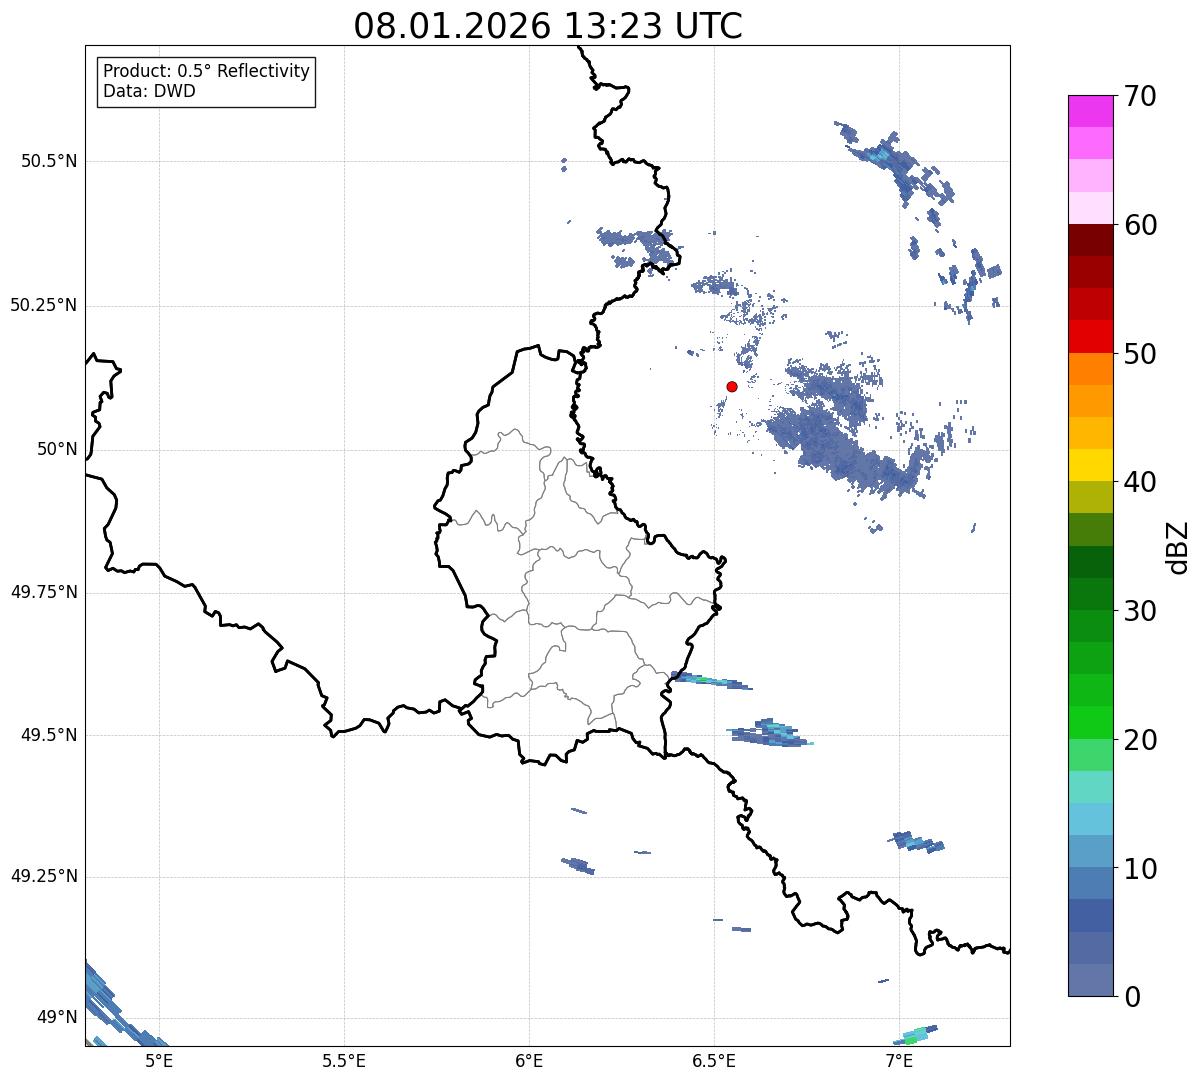Viewport: 1202px width, 1081px height.
Task: Click the colorbar tick label '30'
Action: pyautogui.click(x=1140, y=611)
